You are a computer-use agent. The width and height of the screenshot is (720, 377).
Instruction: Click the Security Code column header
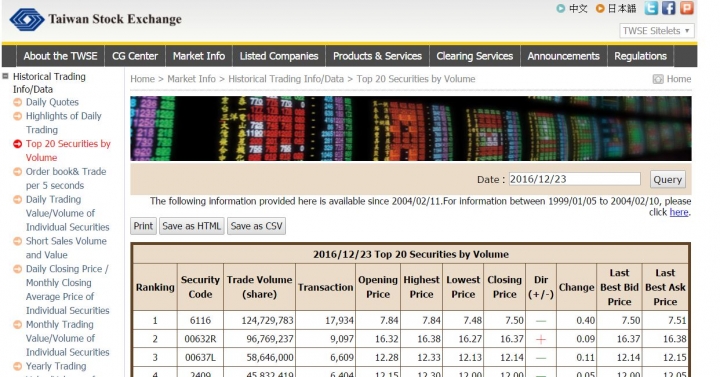tap(200, 287)
